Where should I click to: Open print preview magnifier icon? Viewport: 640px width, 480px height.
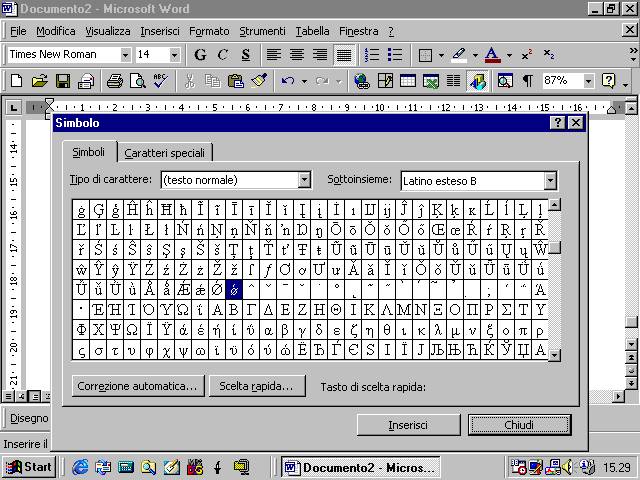[x=138, y=81]
